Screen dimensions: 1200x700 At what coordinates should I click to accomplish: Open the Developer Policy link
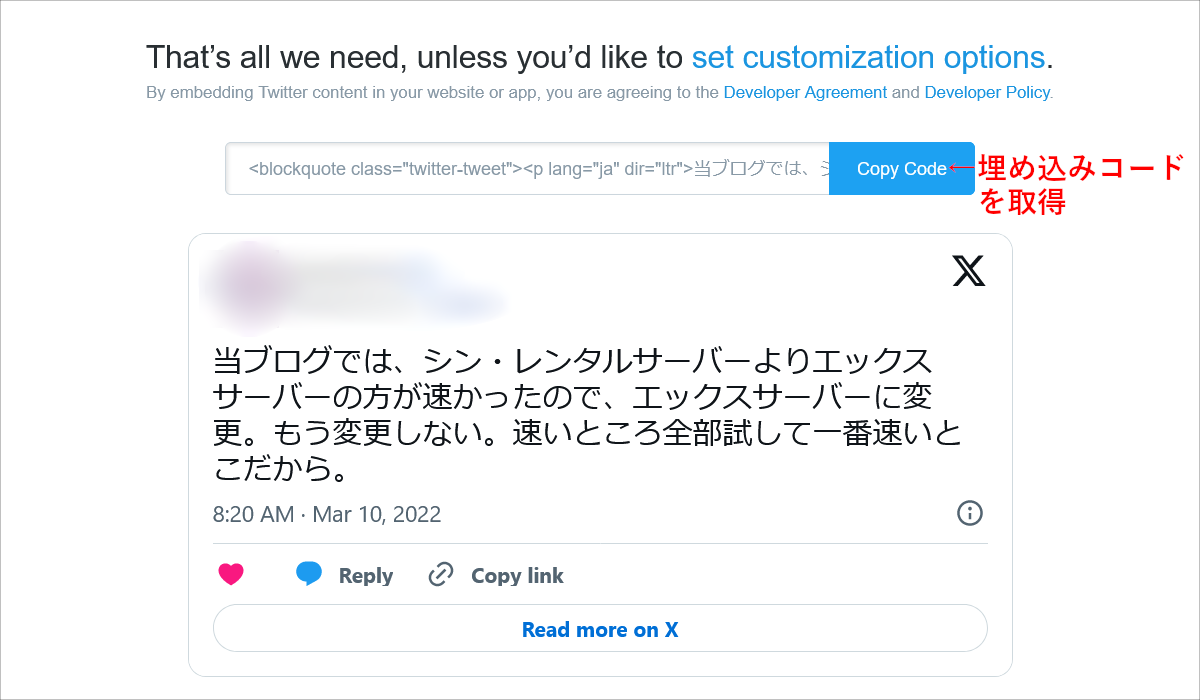tap(987, 92)
